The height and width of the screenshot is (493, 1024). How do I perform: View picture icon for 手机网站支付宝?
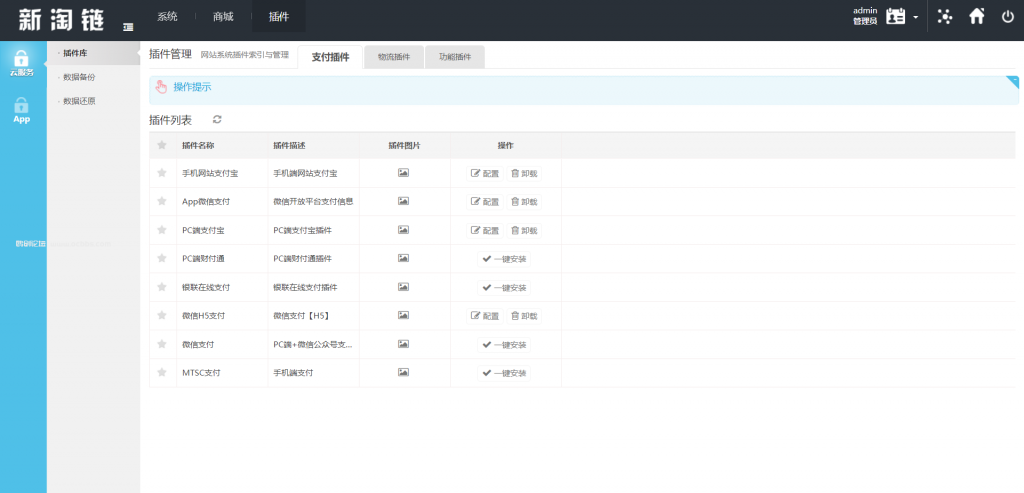404,173
